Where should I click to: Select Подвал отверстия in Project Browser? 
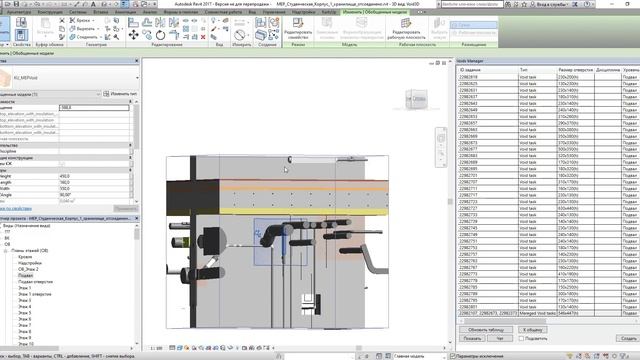(x=35, y=282)
